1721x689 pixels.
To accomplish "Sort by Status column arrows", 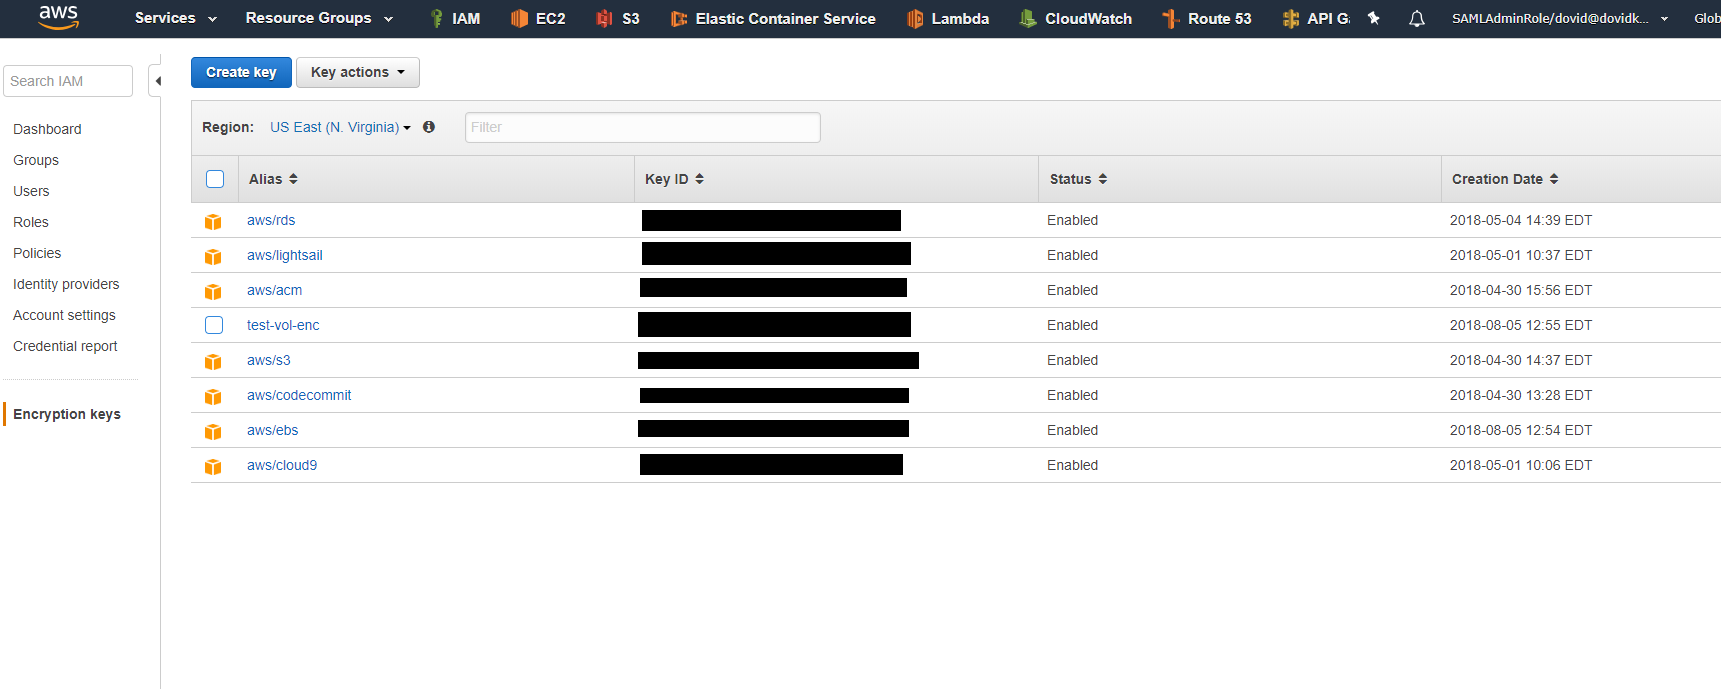I will click(1103, 179).
